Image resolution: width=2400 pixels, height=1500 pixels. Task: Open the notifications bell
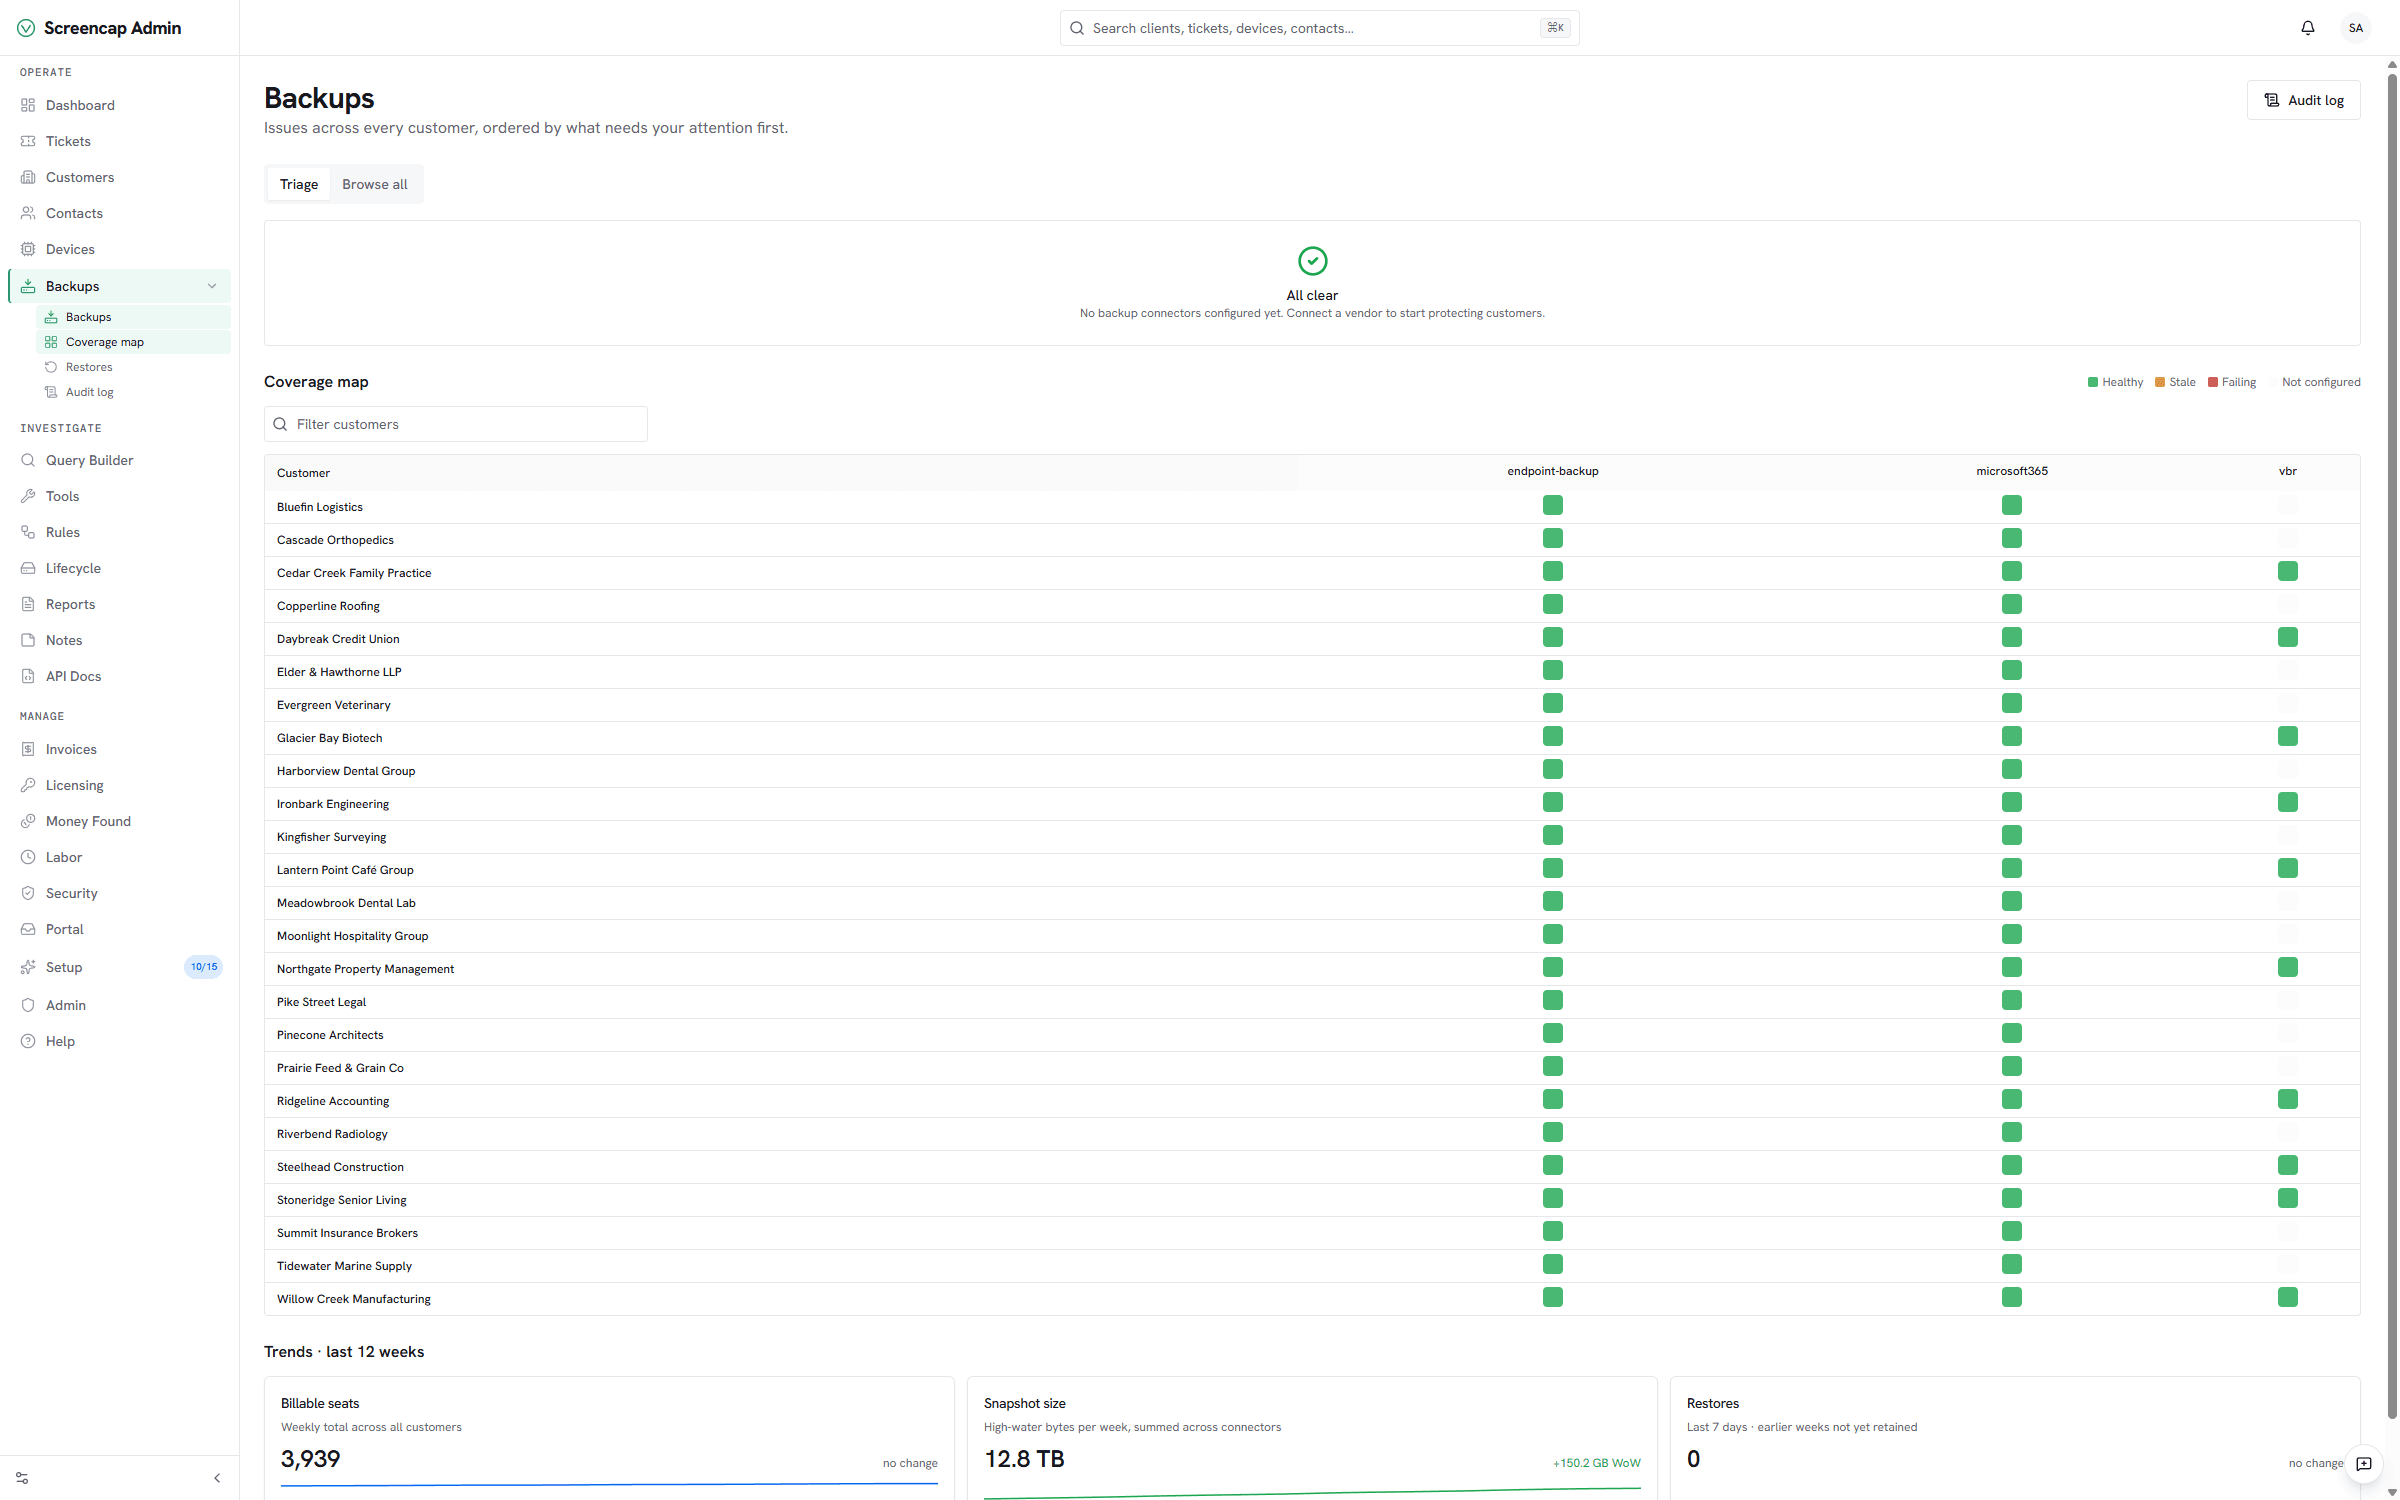coord(2308,28)
